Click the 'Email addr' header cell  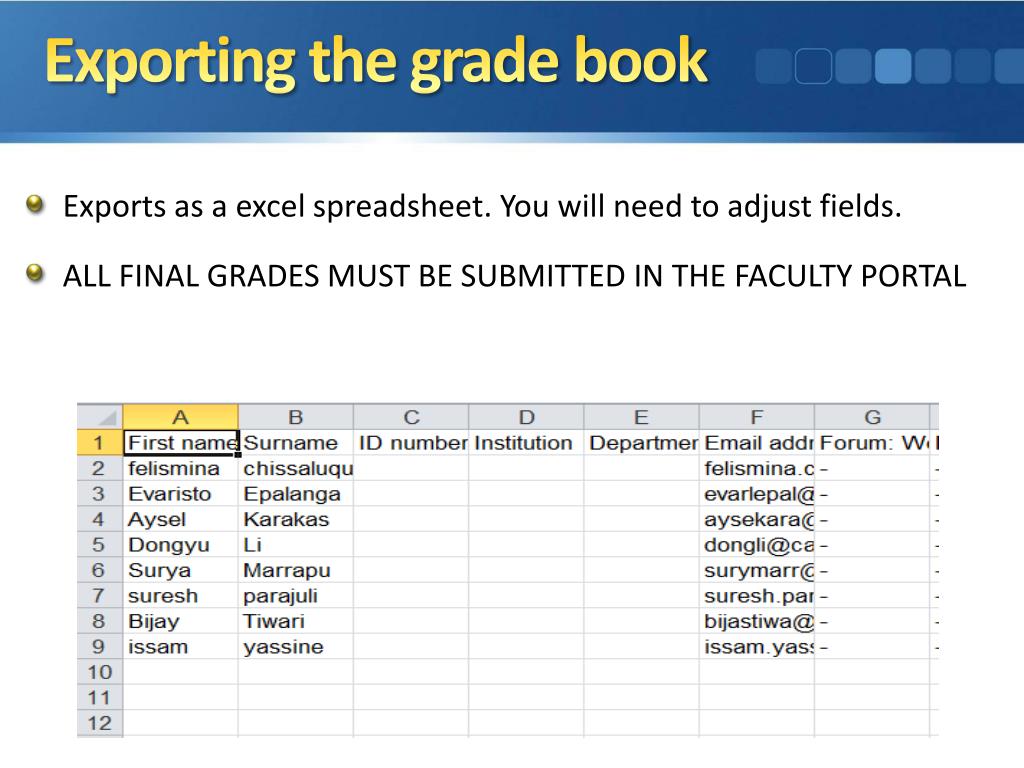click(x=757, y=443)
